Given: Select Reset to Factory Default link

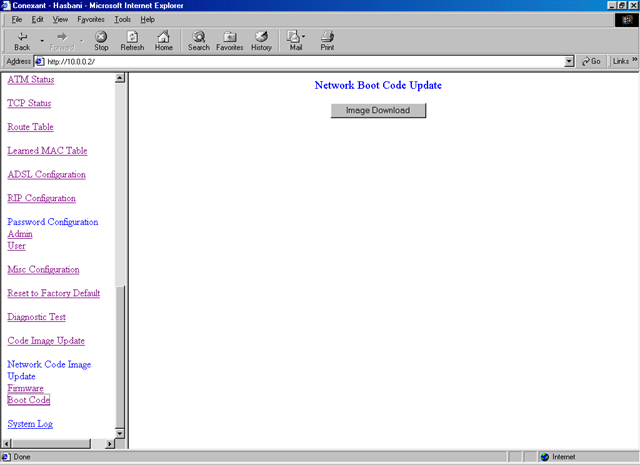Looking at the screenshot, I should point(53,293).
